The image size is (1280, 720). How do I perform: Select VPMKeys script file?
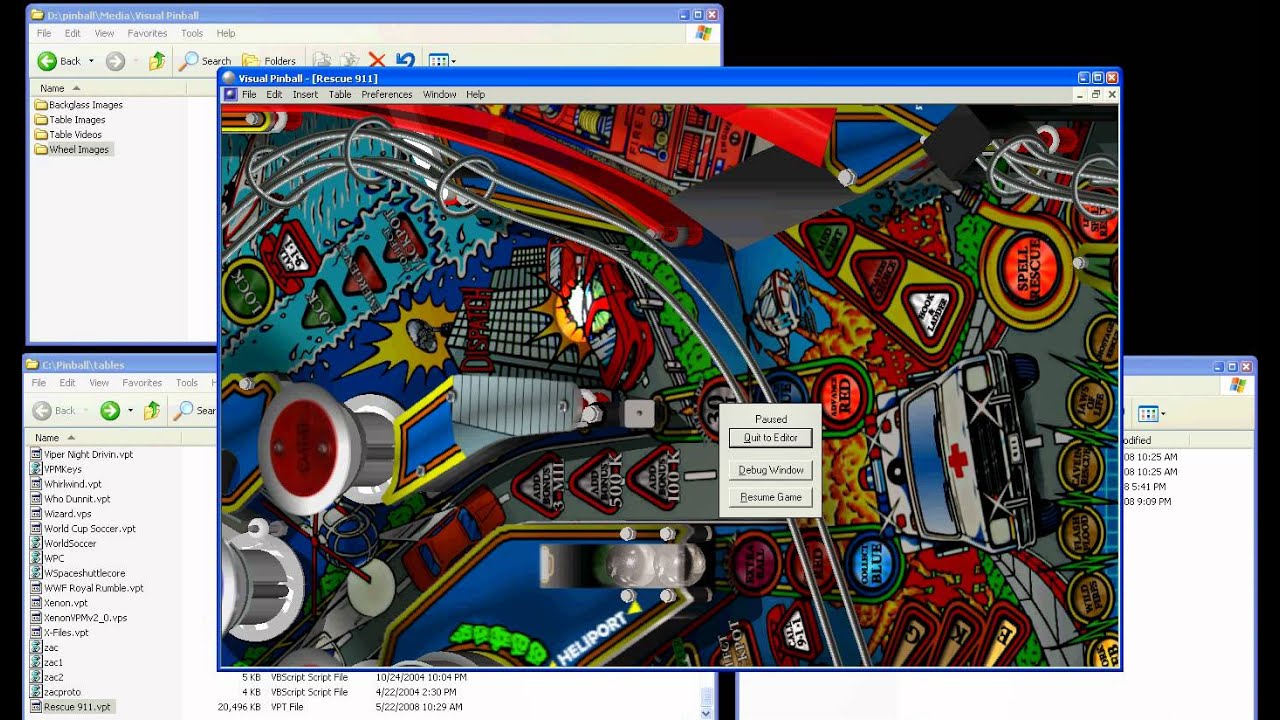pos(56,469)
